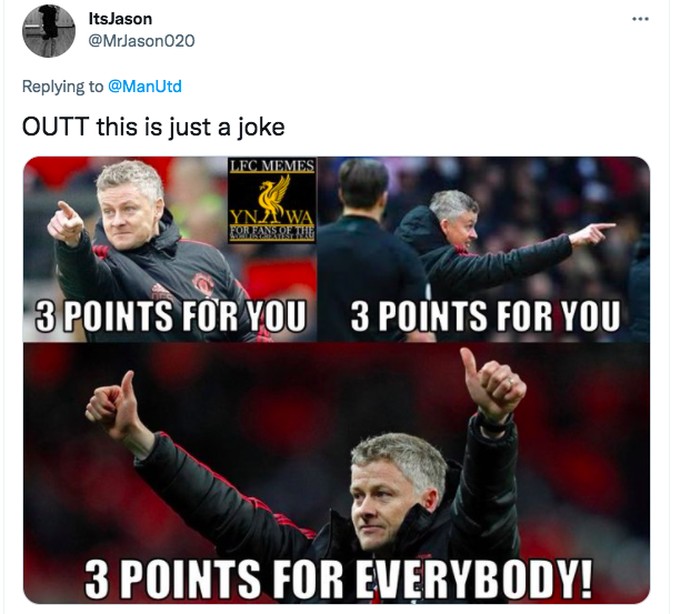Follow the @ManUtd mention link
The image size is (700, 614).
click(145, 86)
